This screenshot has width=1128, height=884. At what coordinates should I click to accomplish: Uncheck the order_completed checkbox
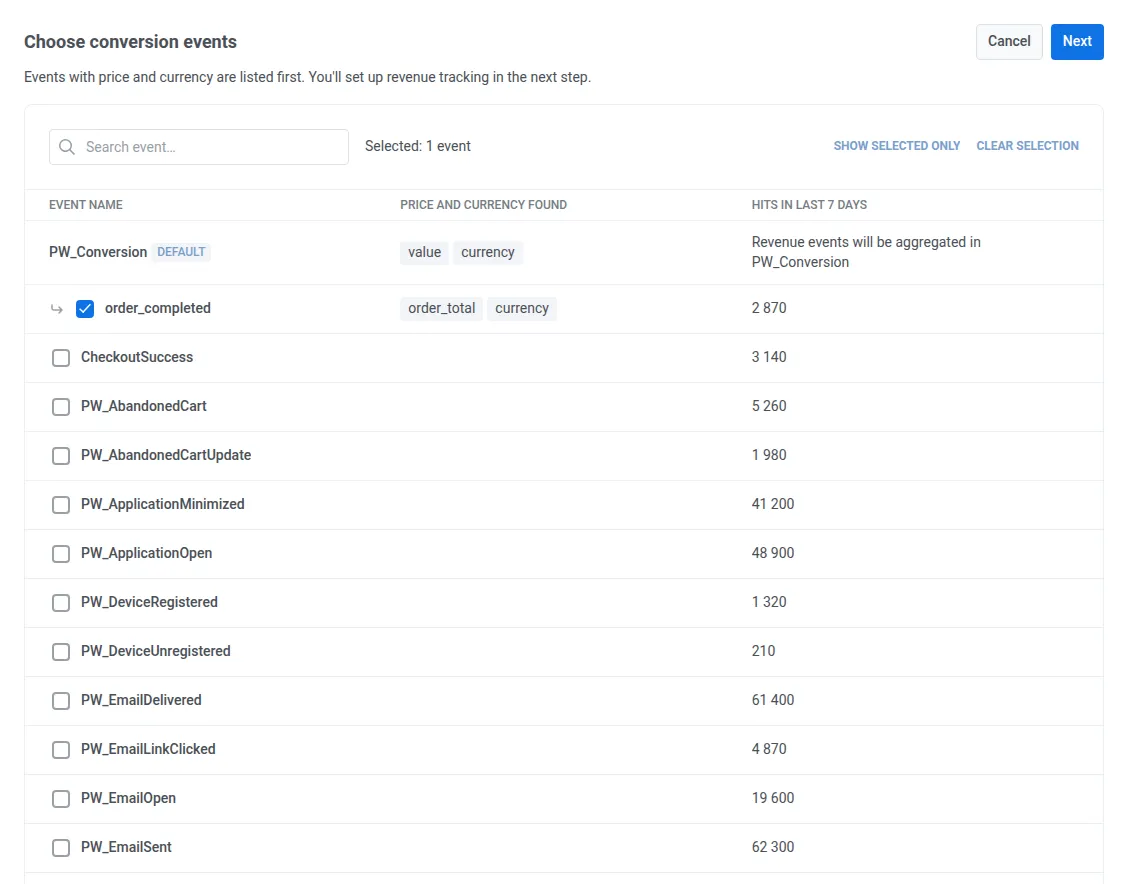tap(85, 309)
